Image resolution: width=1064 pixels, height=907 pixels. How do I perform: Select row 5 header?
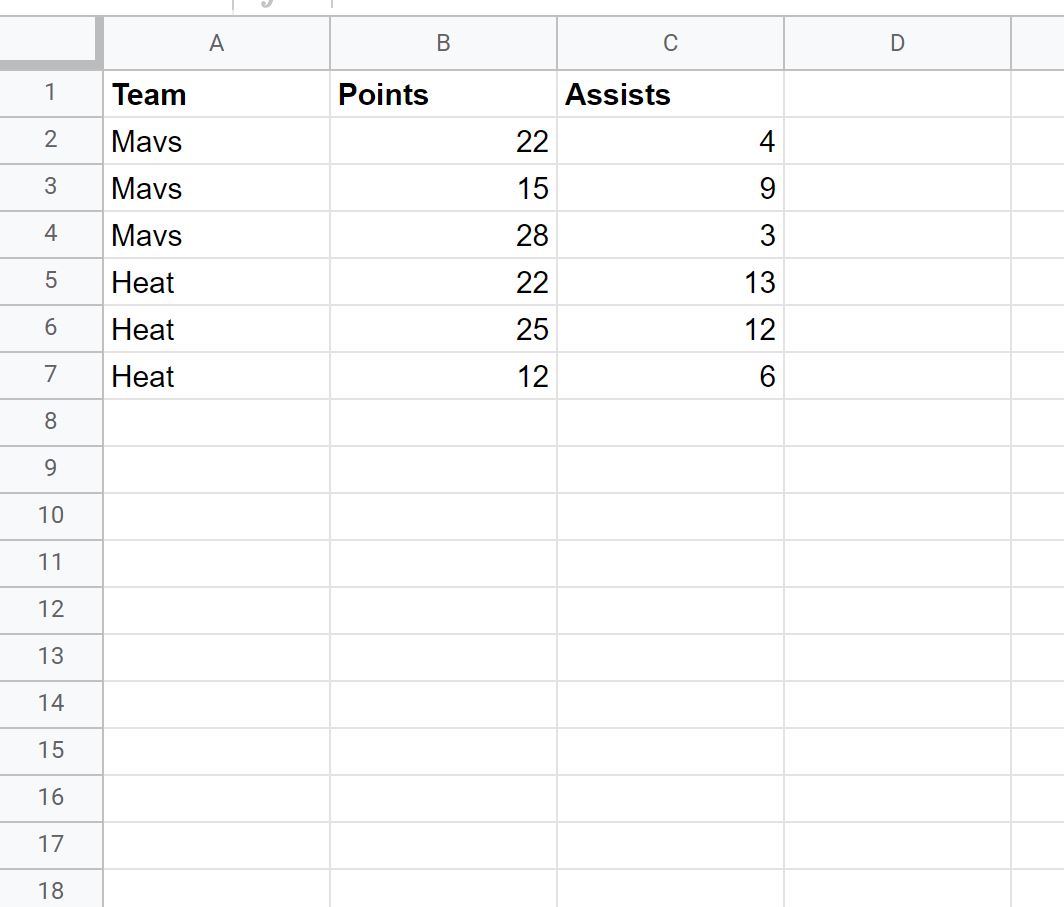[x=51, y=281]
